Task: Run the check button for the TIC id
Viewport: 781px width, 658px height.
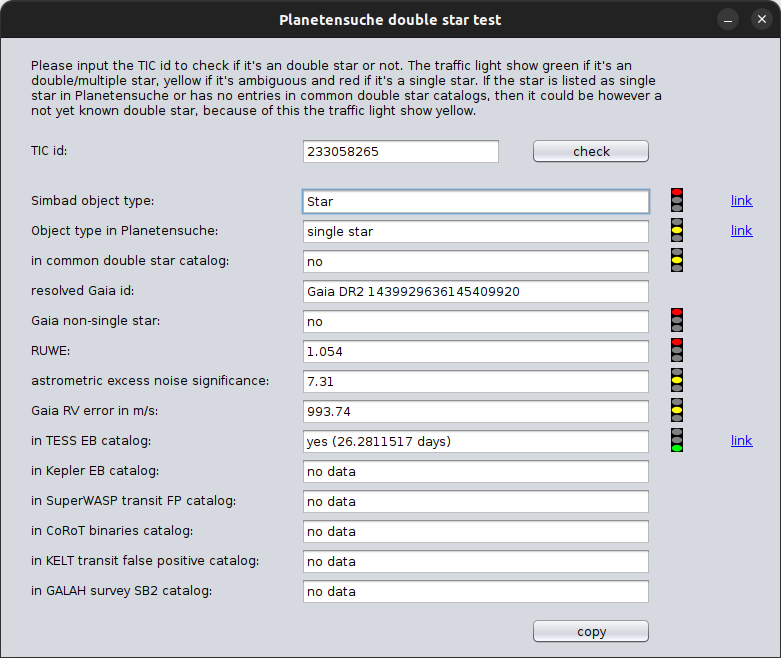Action: coord(591,151)
